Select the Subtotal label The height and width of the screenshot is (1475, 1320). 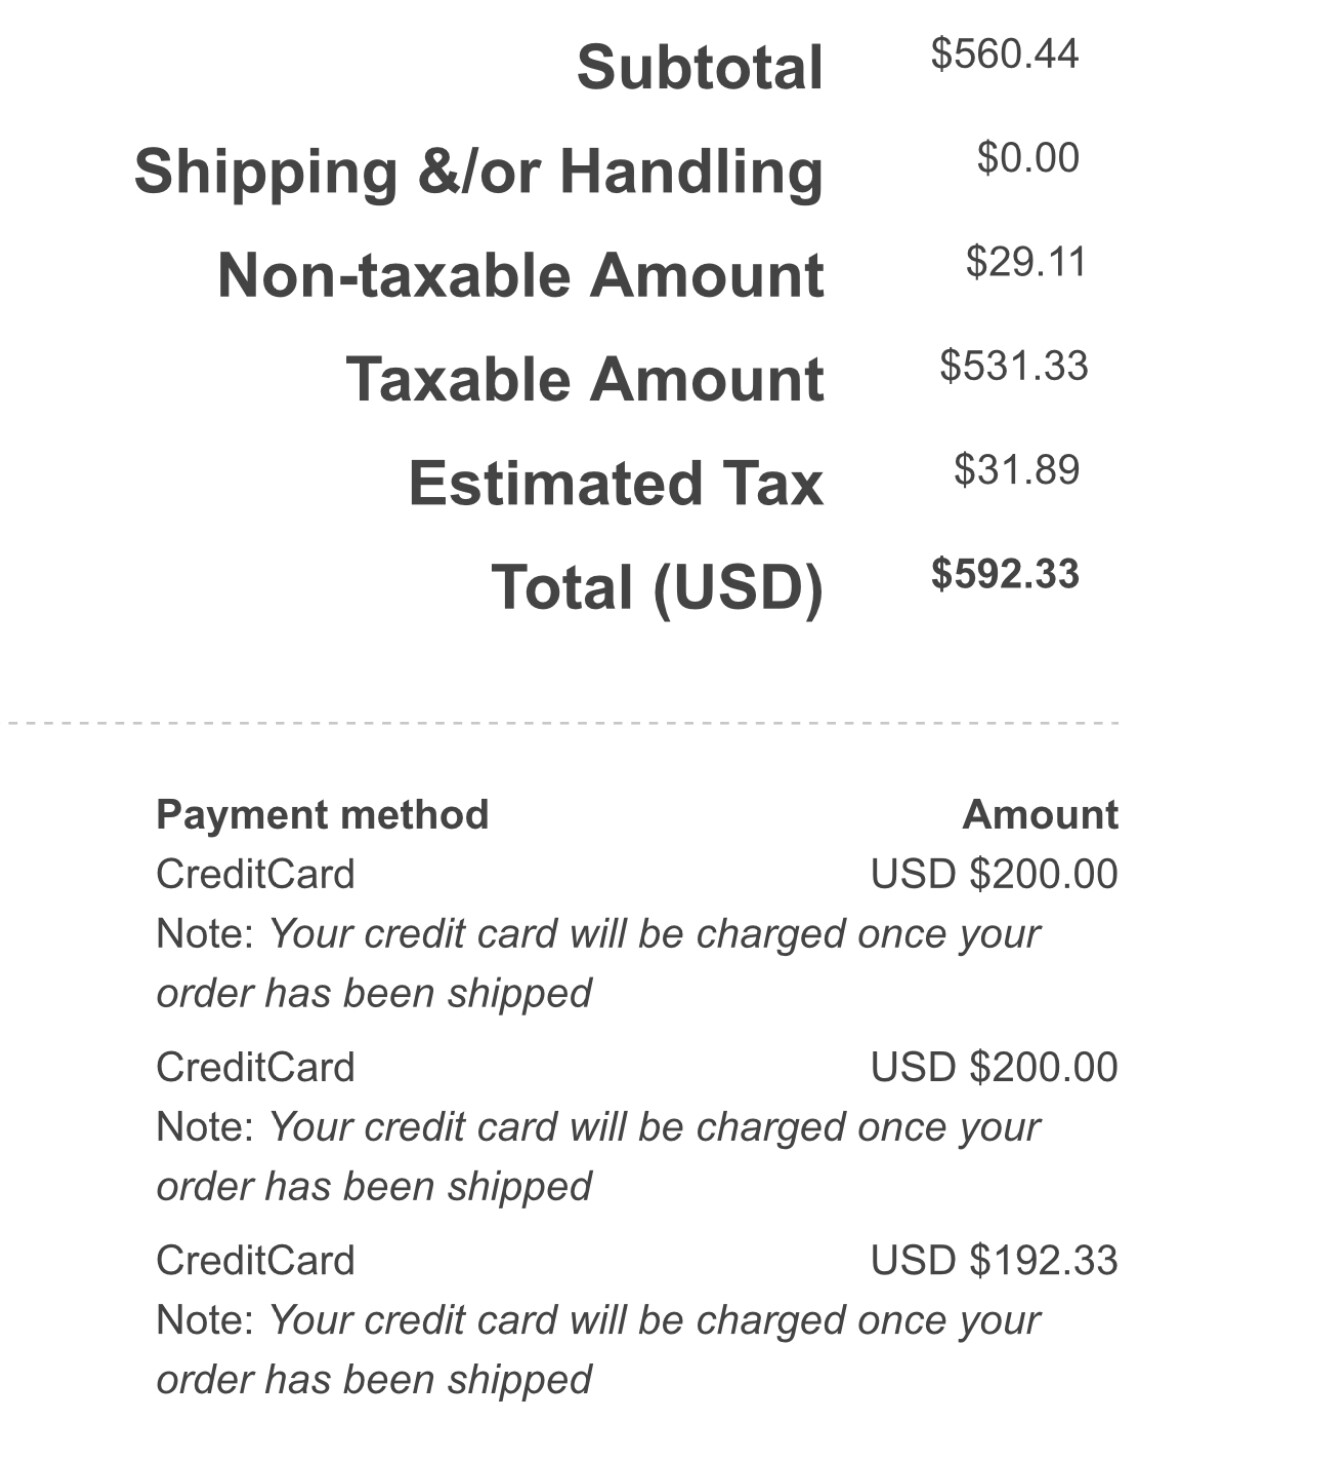pos(700,67)
